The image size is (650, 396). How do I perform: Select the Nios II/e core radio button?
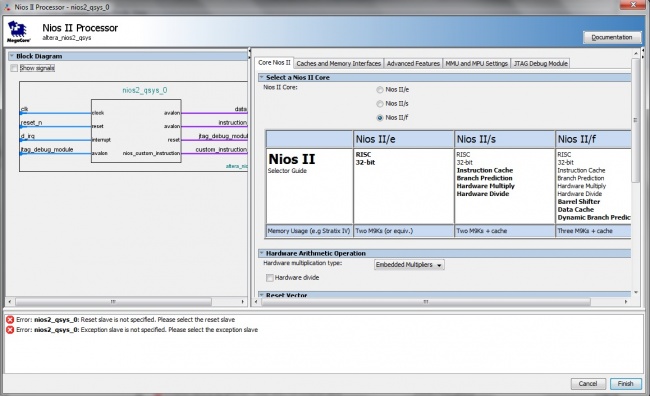click(x=379, y=90)
